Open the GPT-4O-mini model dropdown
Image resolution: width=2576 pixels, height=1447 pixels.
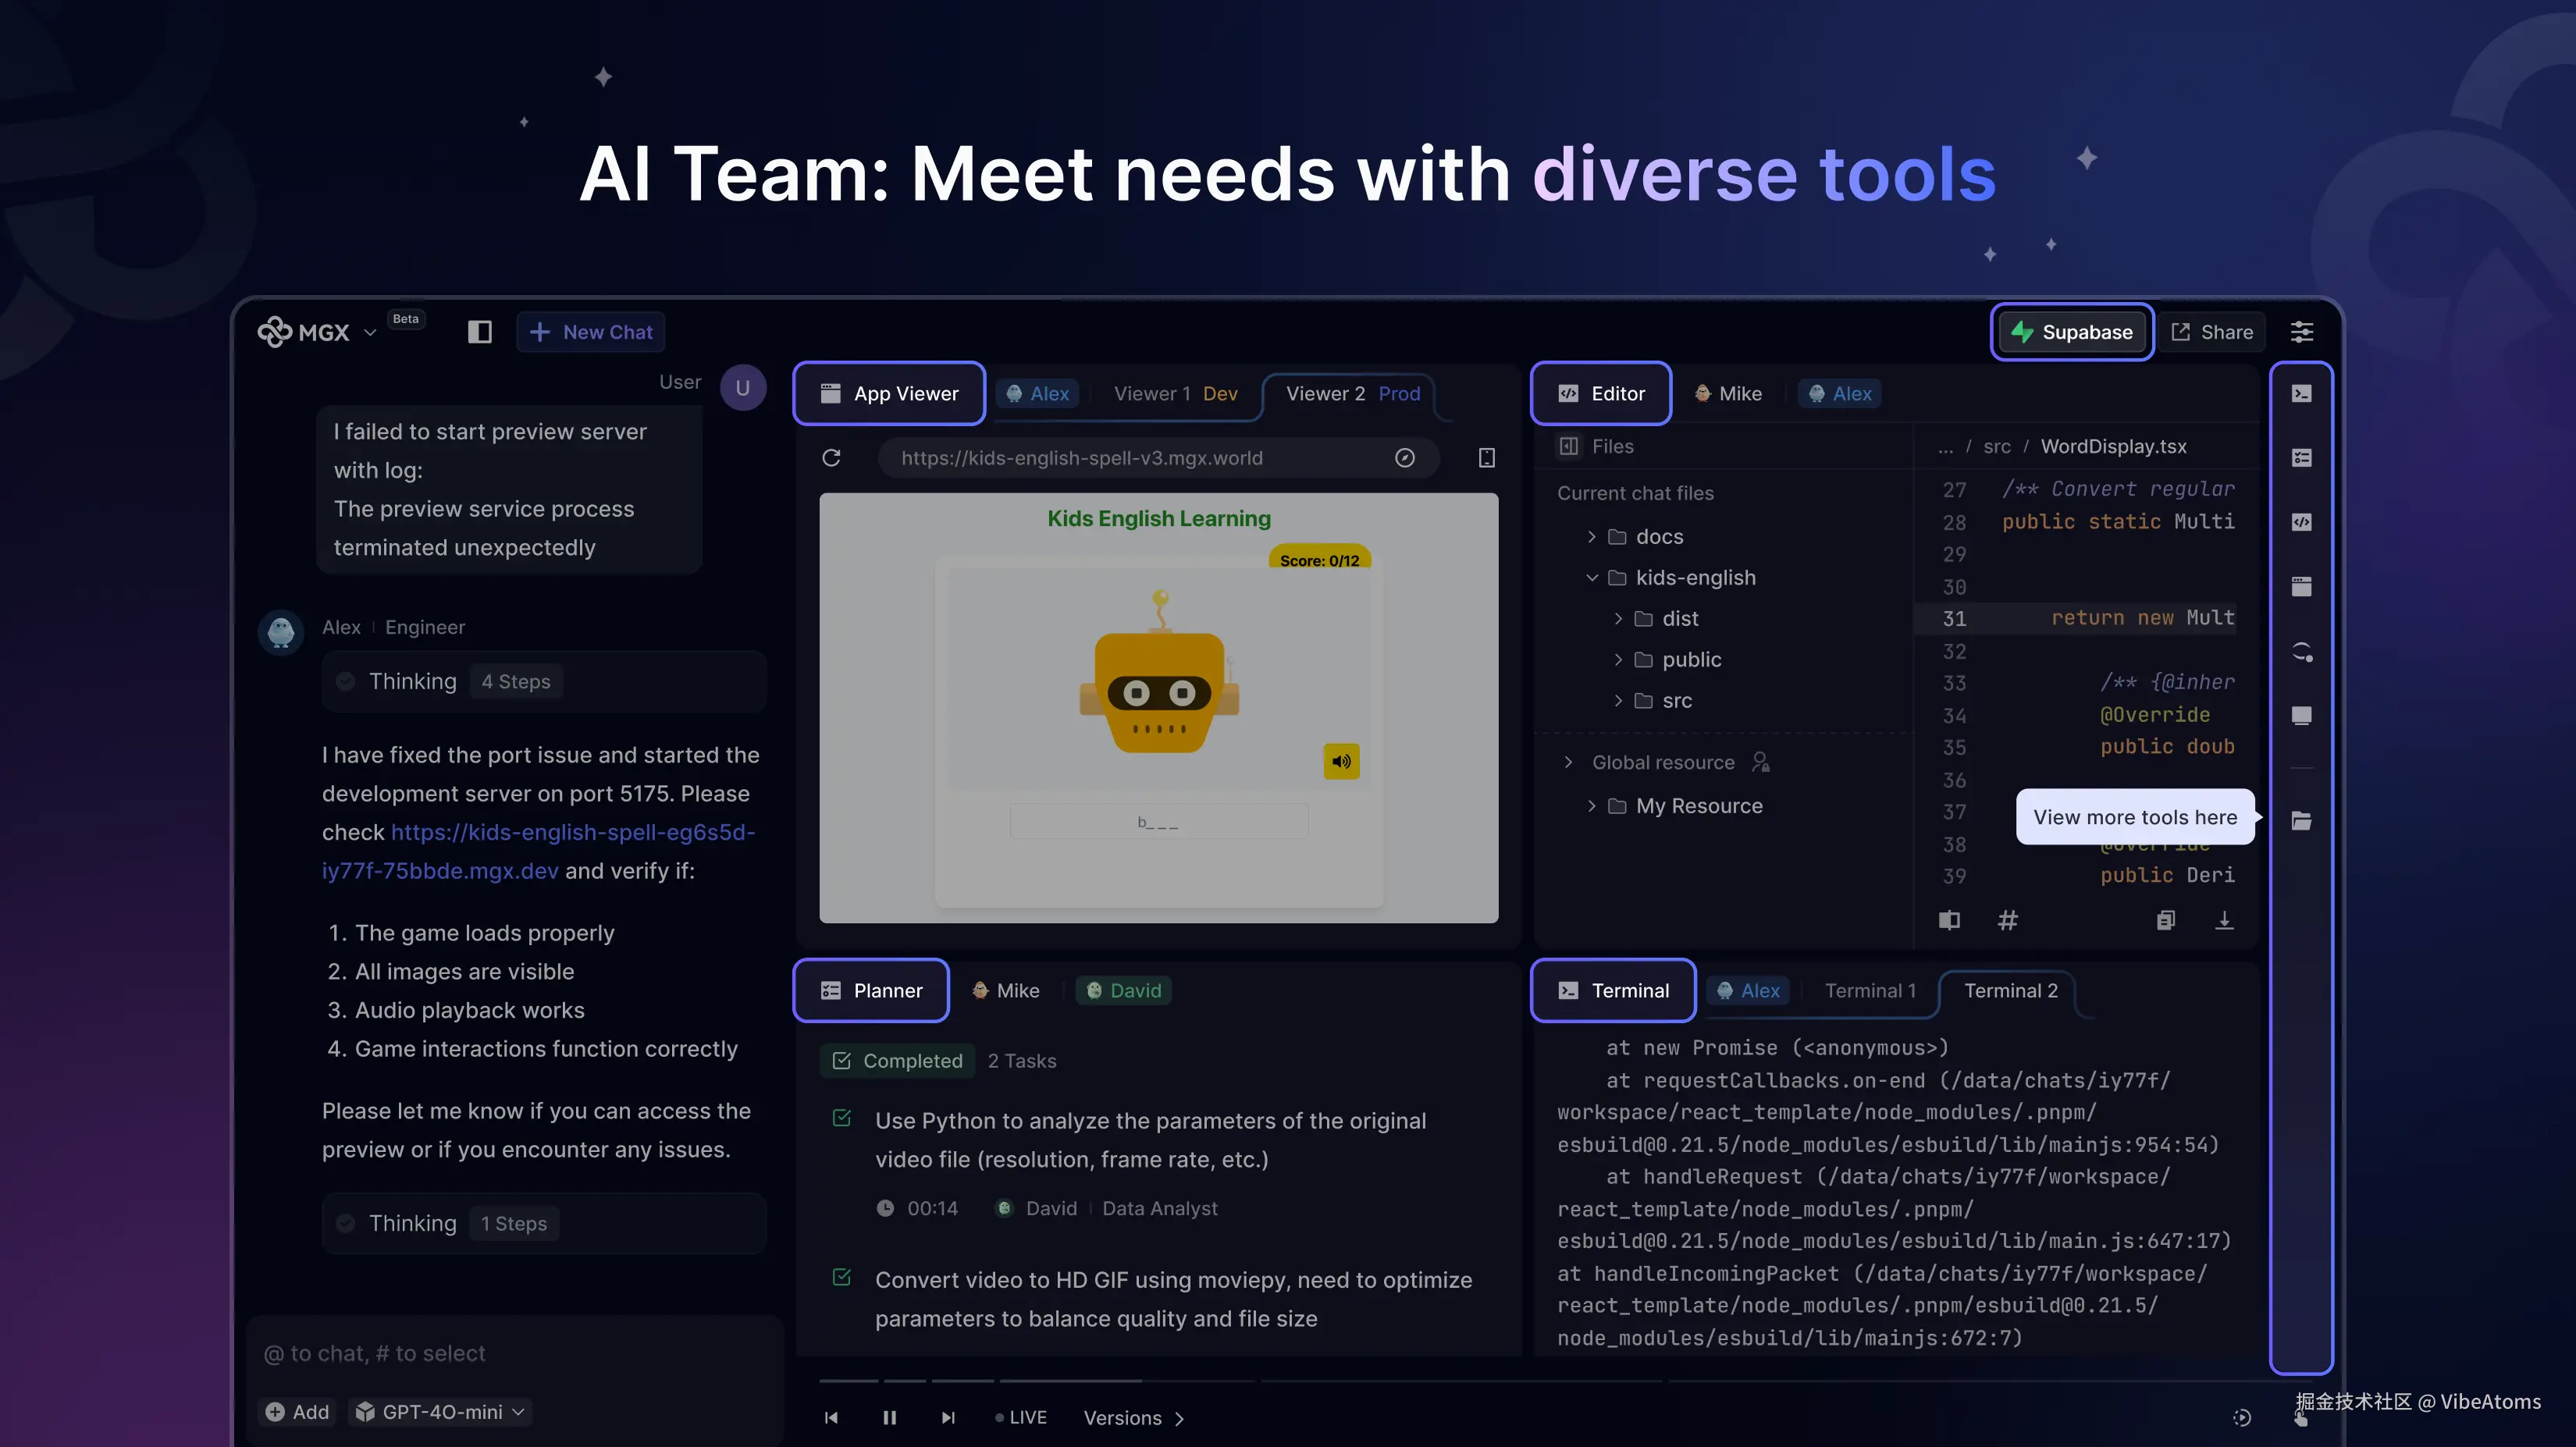click(442, 1411)
